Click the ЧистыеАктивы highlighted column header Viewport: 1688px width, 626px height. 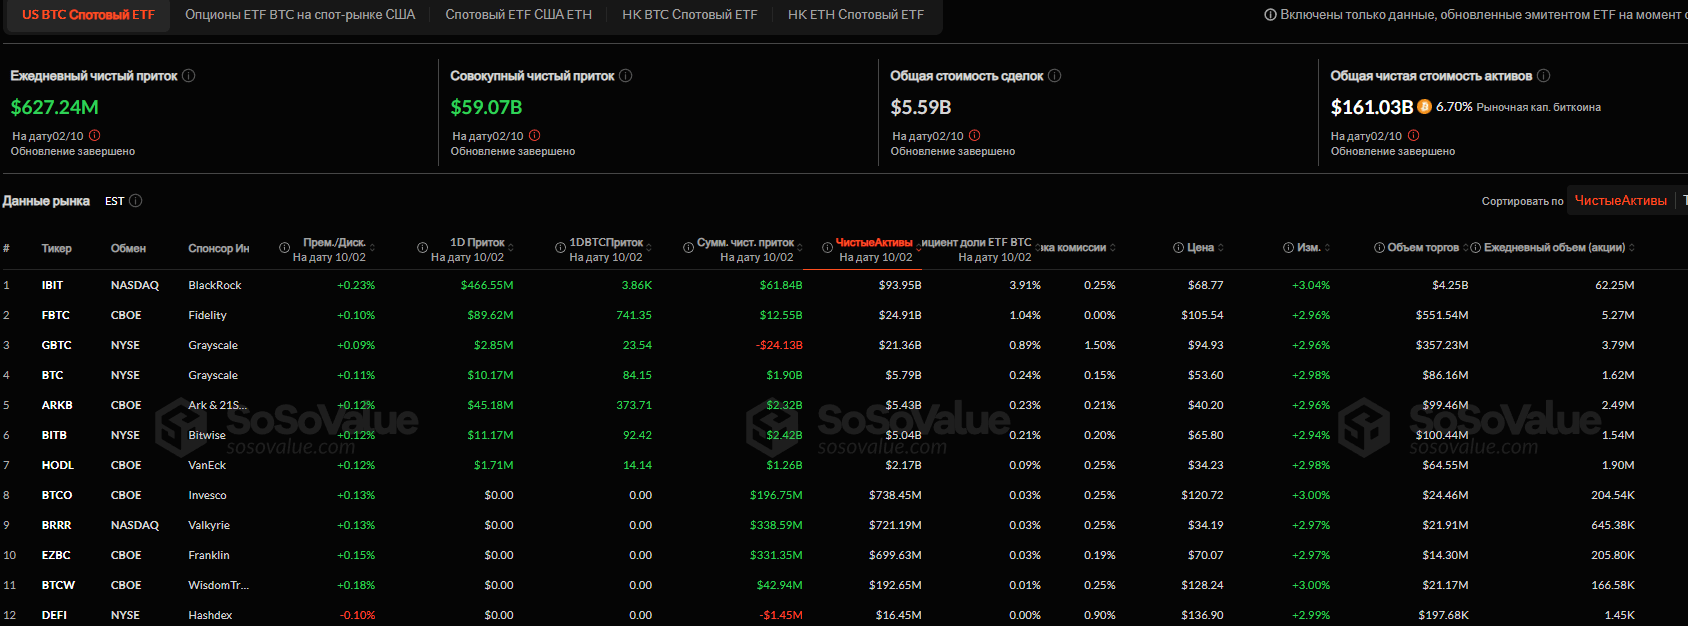click(x=873, y=243)
